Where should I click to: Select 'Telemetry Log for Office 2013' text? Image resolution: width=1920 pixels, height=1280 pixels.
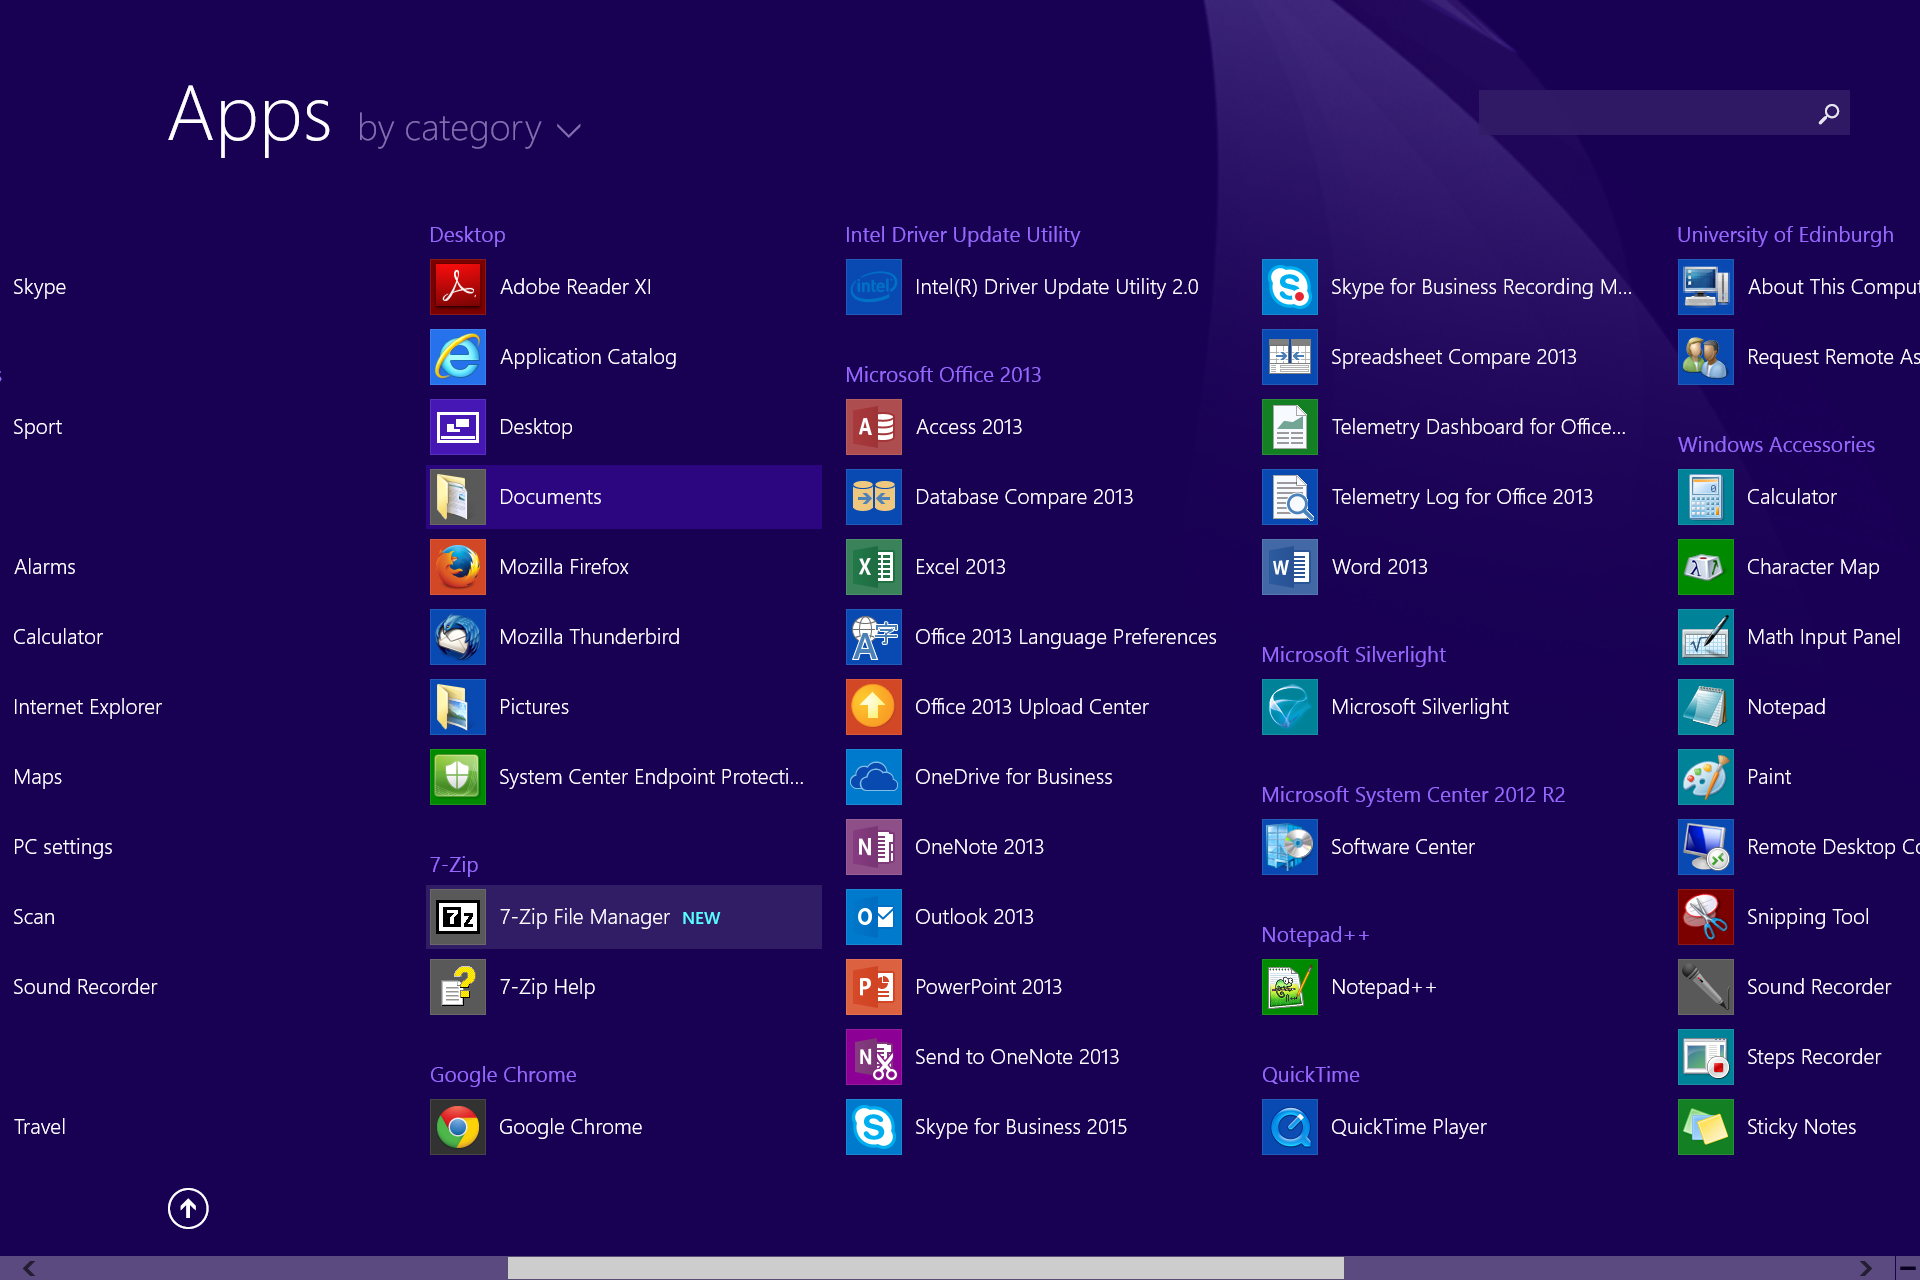click(1462, 497)
